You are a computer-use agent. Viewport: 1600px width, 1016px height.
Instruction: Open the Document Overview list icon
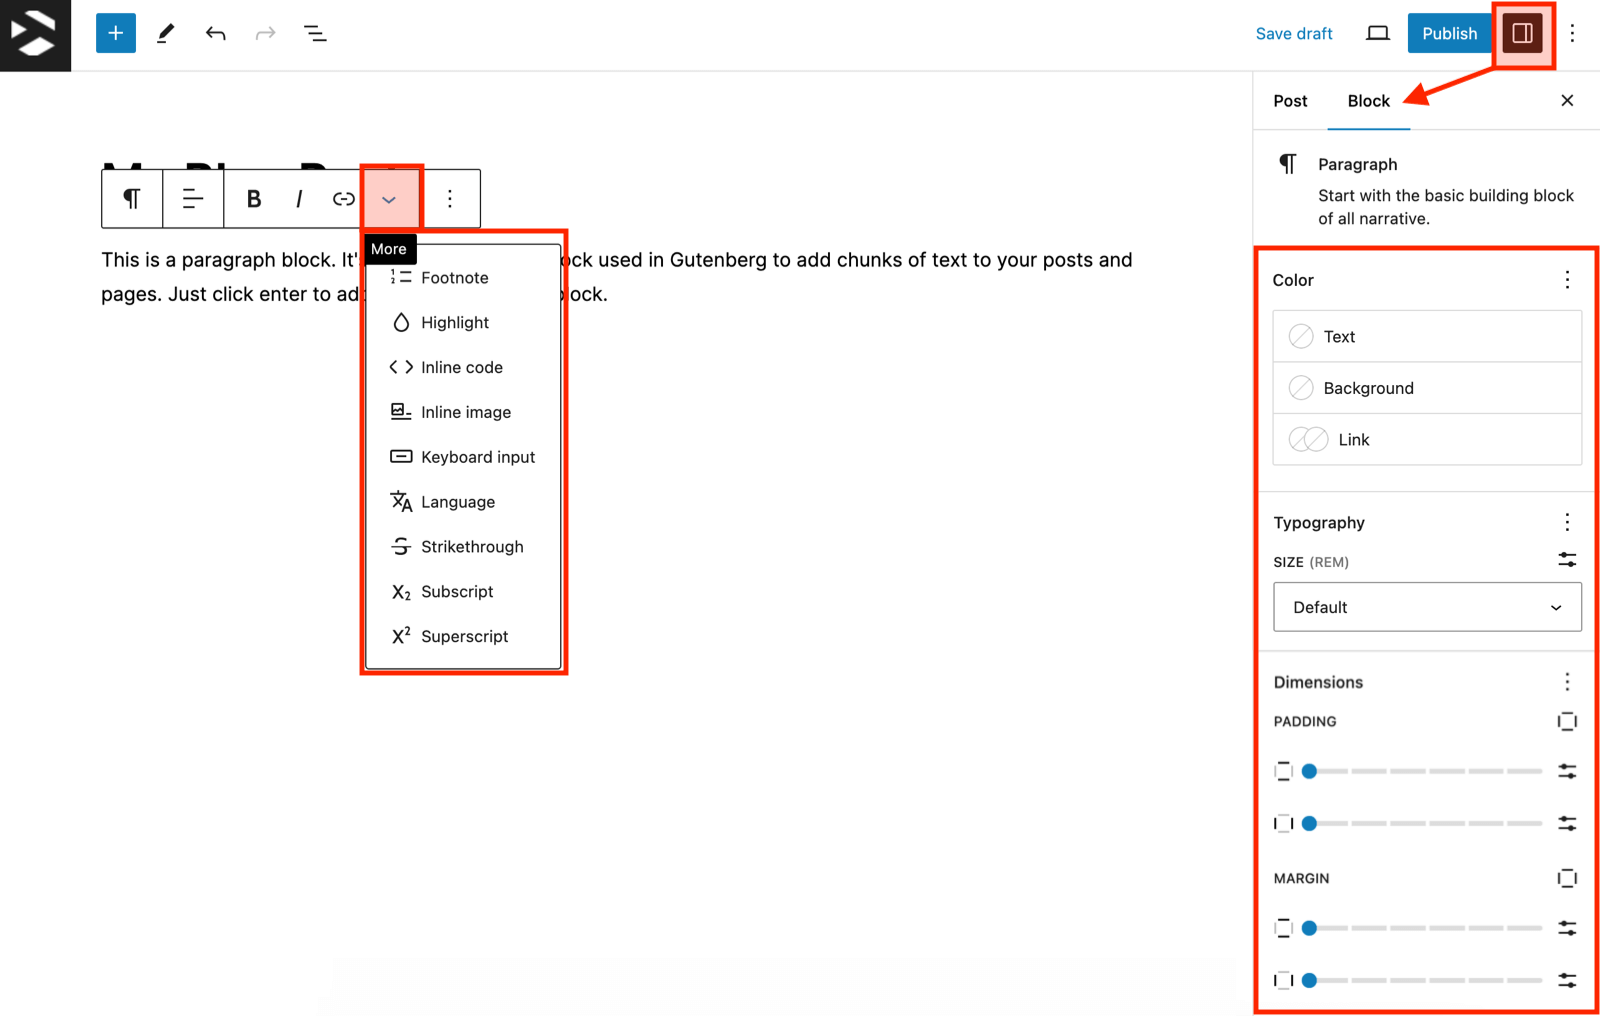click(x=315, y=34)
